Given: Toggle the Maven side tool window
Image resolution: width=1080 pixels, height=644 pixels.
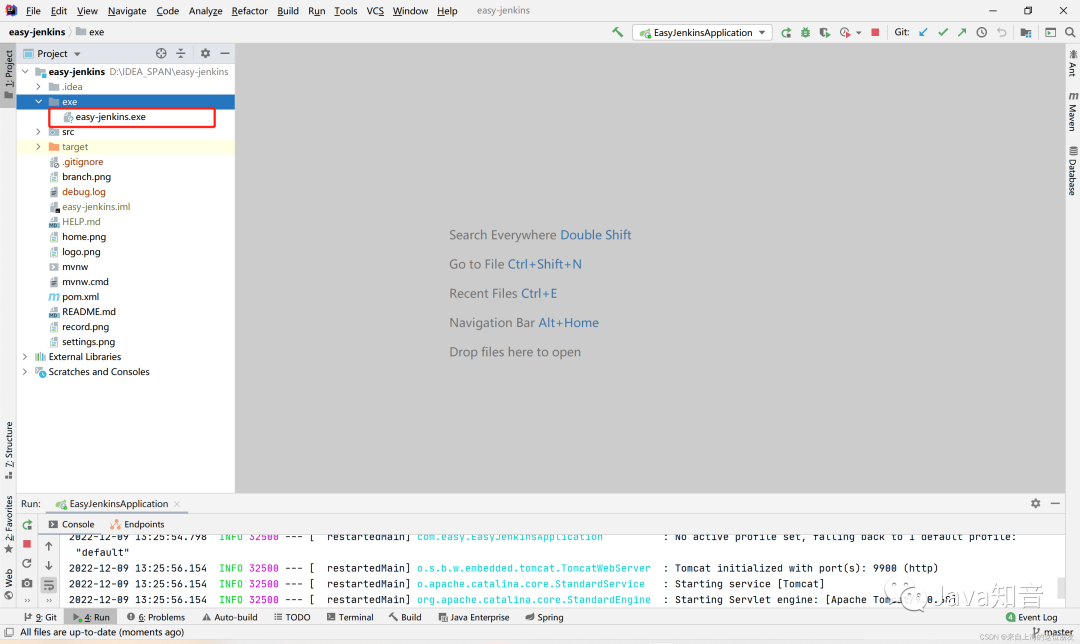Looking at the screenshot, I should click(1072, 111).
